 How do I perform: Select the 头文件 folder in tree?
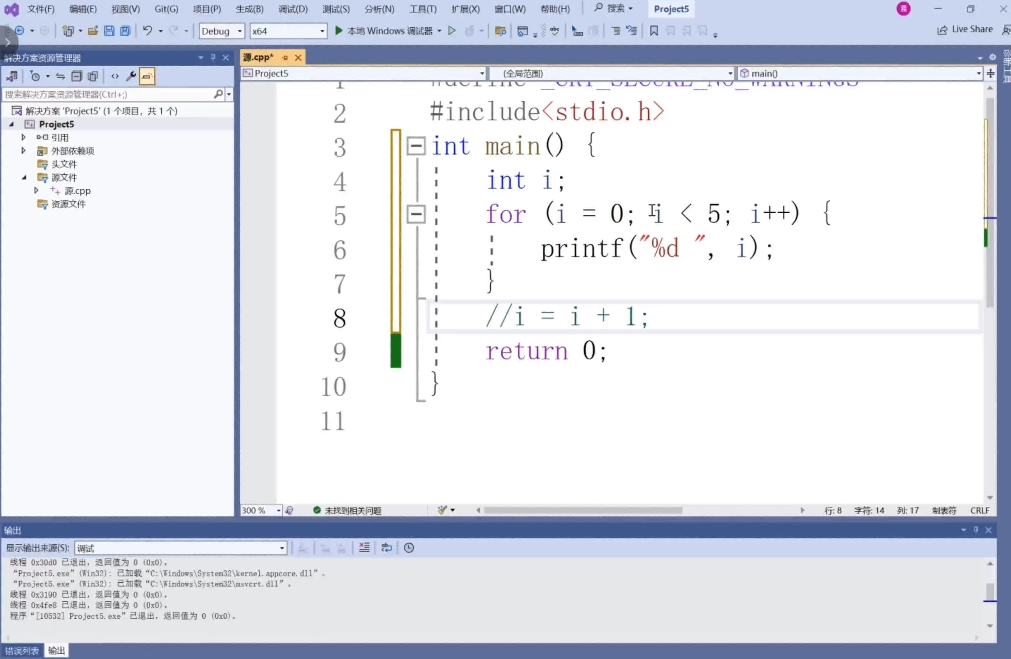[x=64, y=164]
